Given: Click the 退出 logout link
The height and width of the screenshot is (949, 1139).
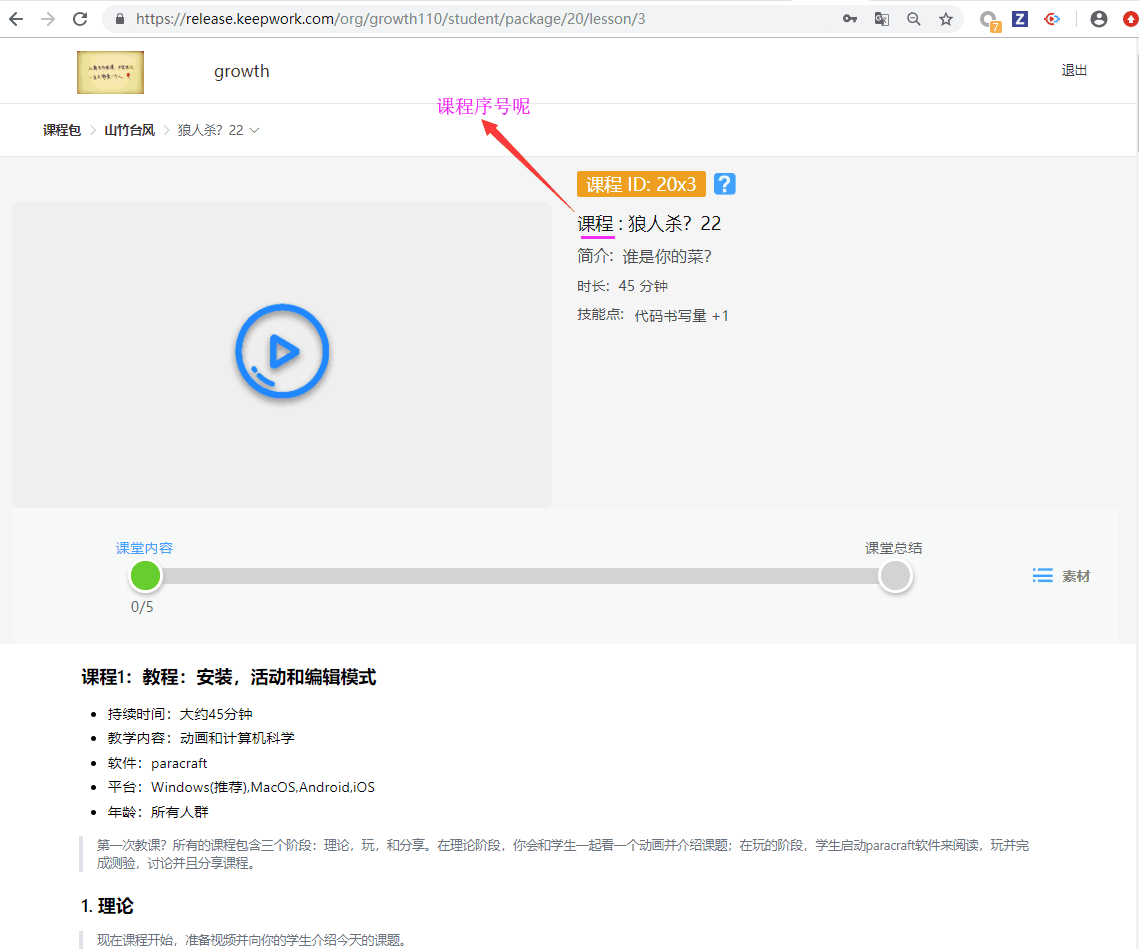Looking at the screenshot, I should point(1074,70).
